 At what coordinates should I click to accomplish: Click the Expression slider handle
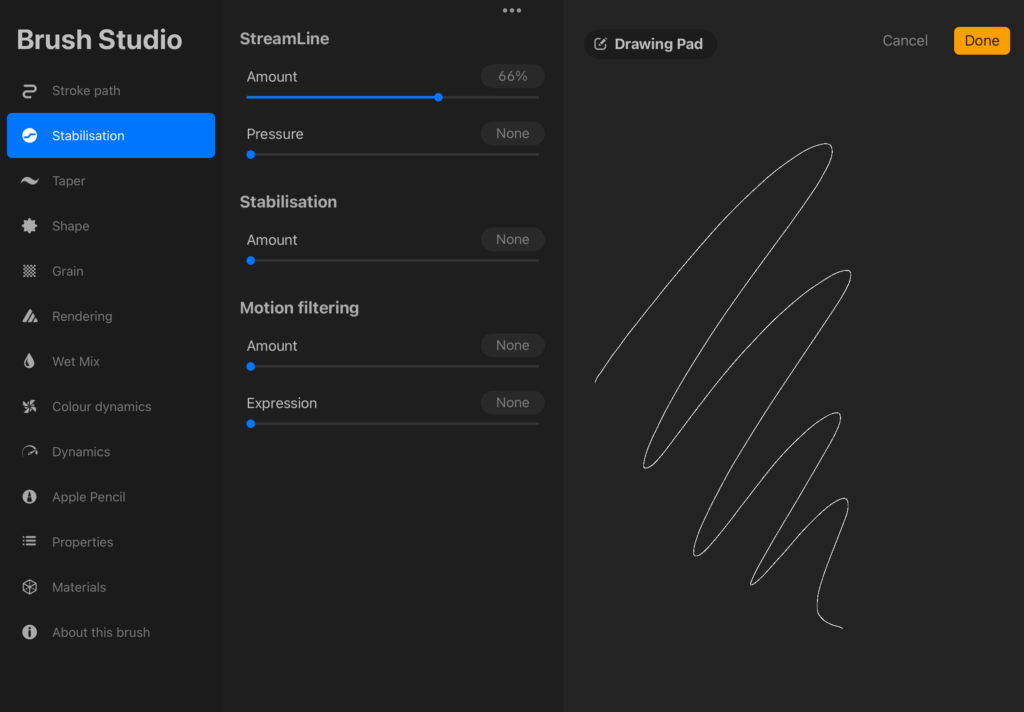point(251,424)
